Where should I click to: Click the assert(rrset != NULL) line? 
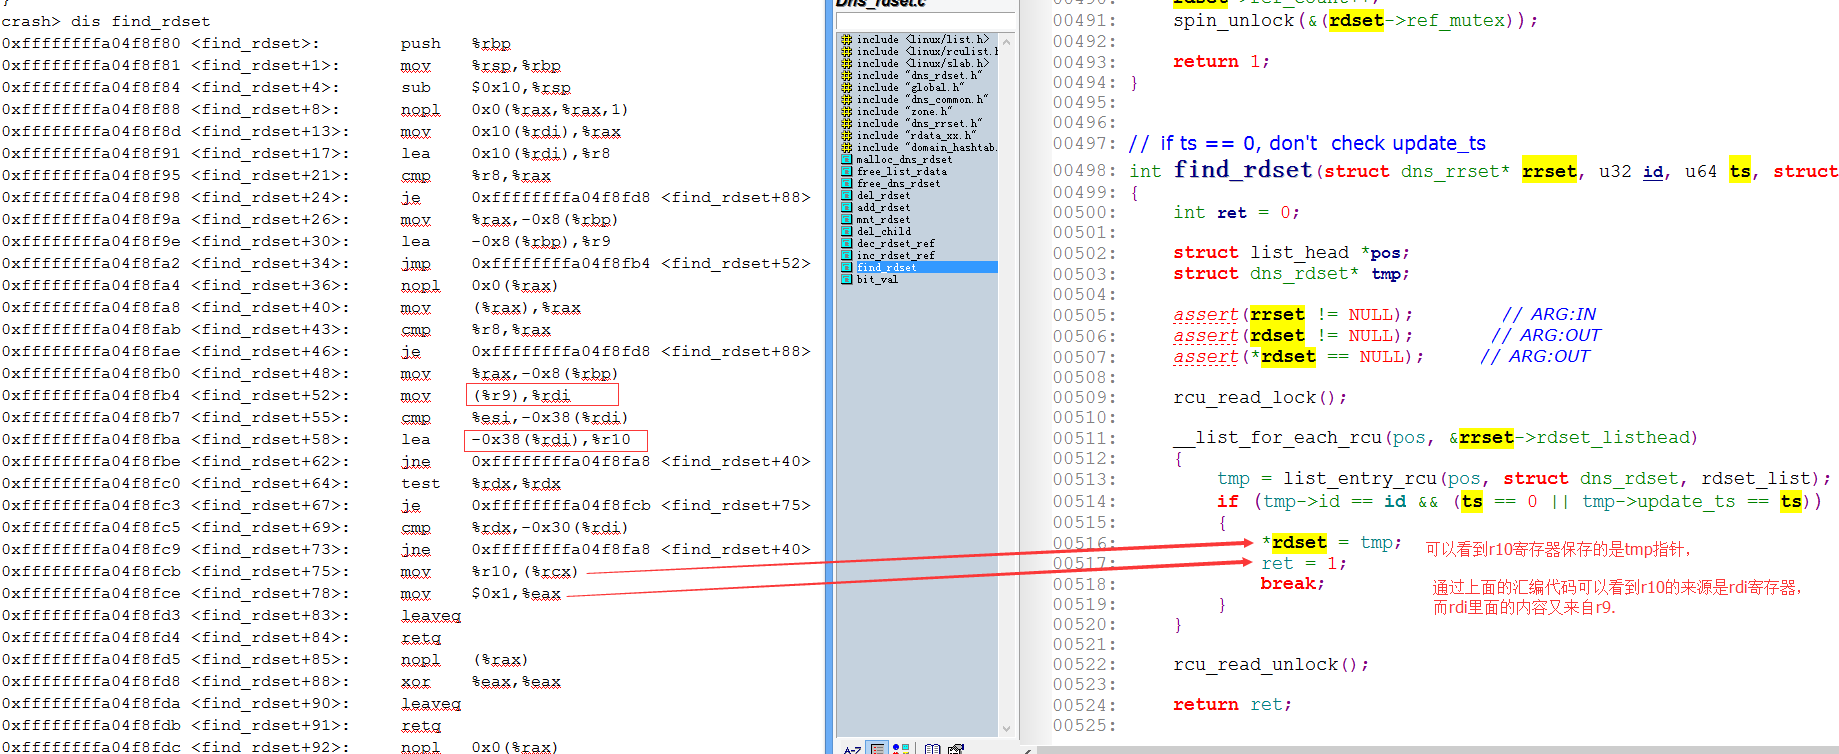coord(1293,315)
